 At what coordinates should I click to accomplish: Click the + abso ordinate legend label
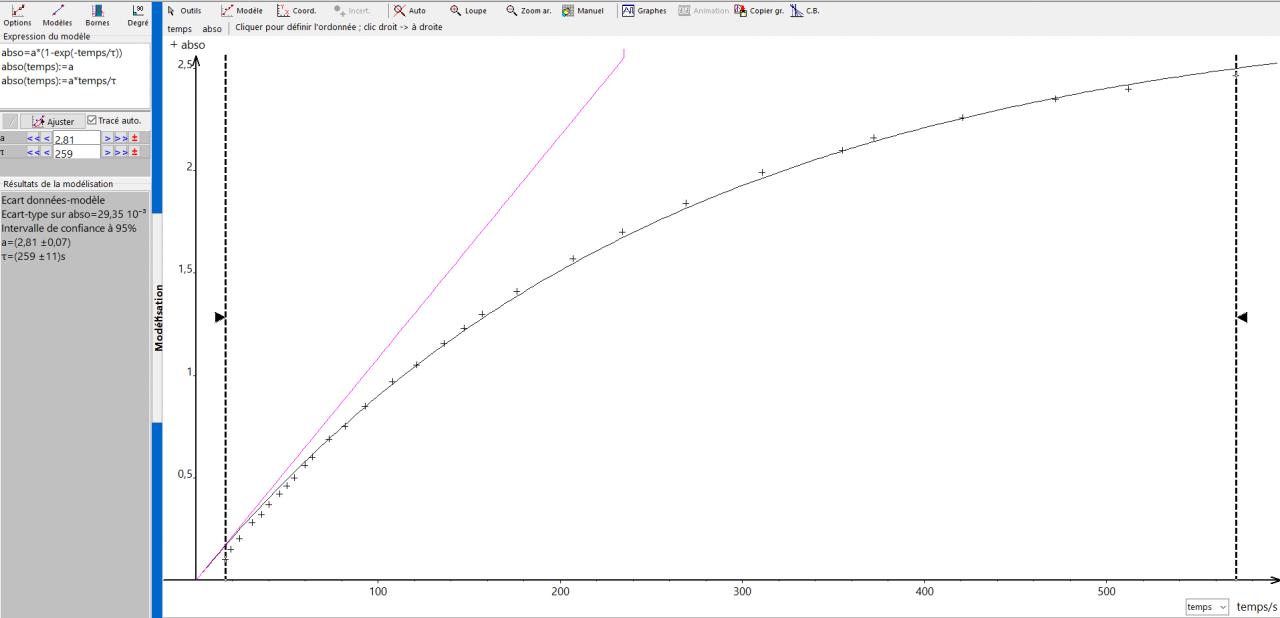[187, 45]
